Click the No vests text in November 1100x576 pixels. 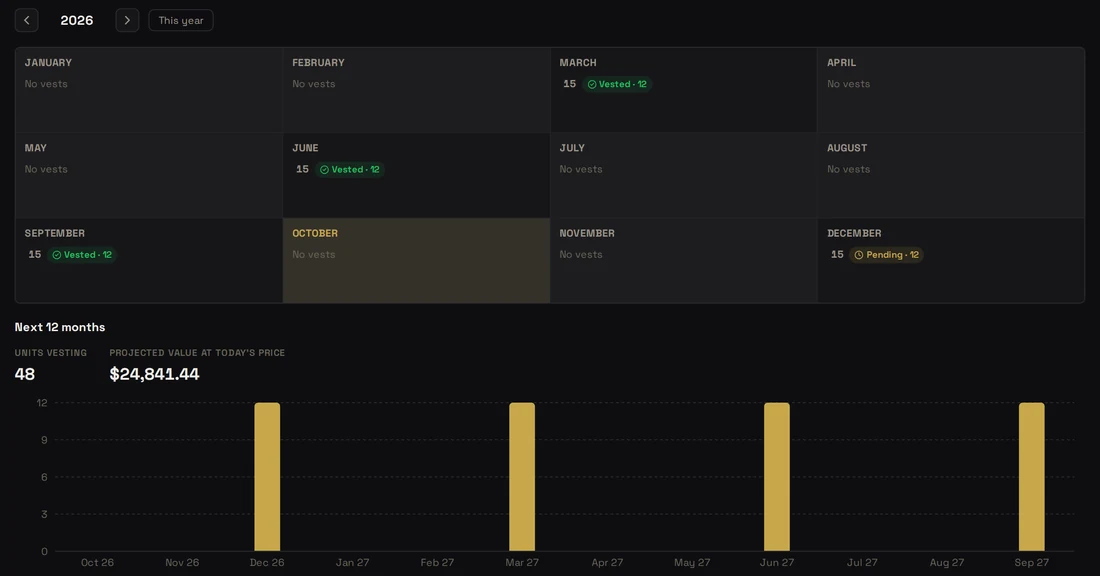tap(581, 255)
